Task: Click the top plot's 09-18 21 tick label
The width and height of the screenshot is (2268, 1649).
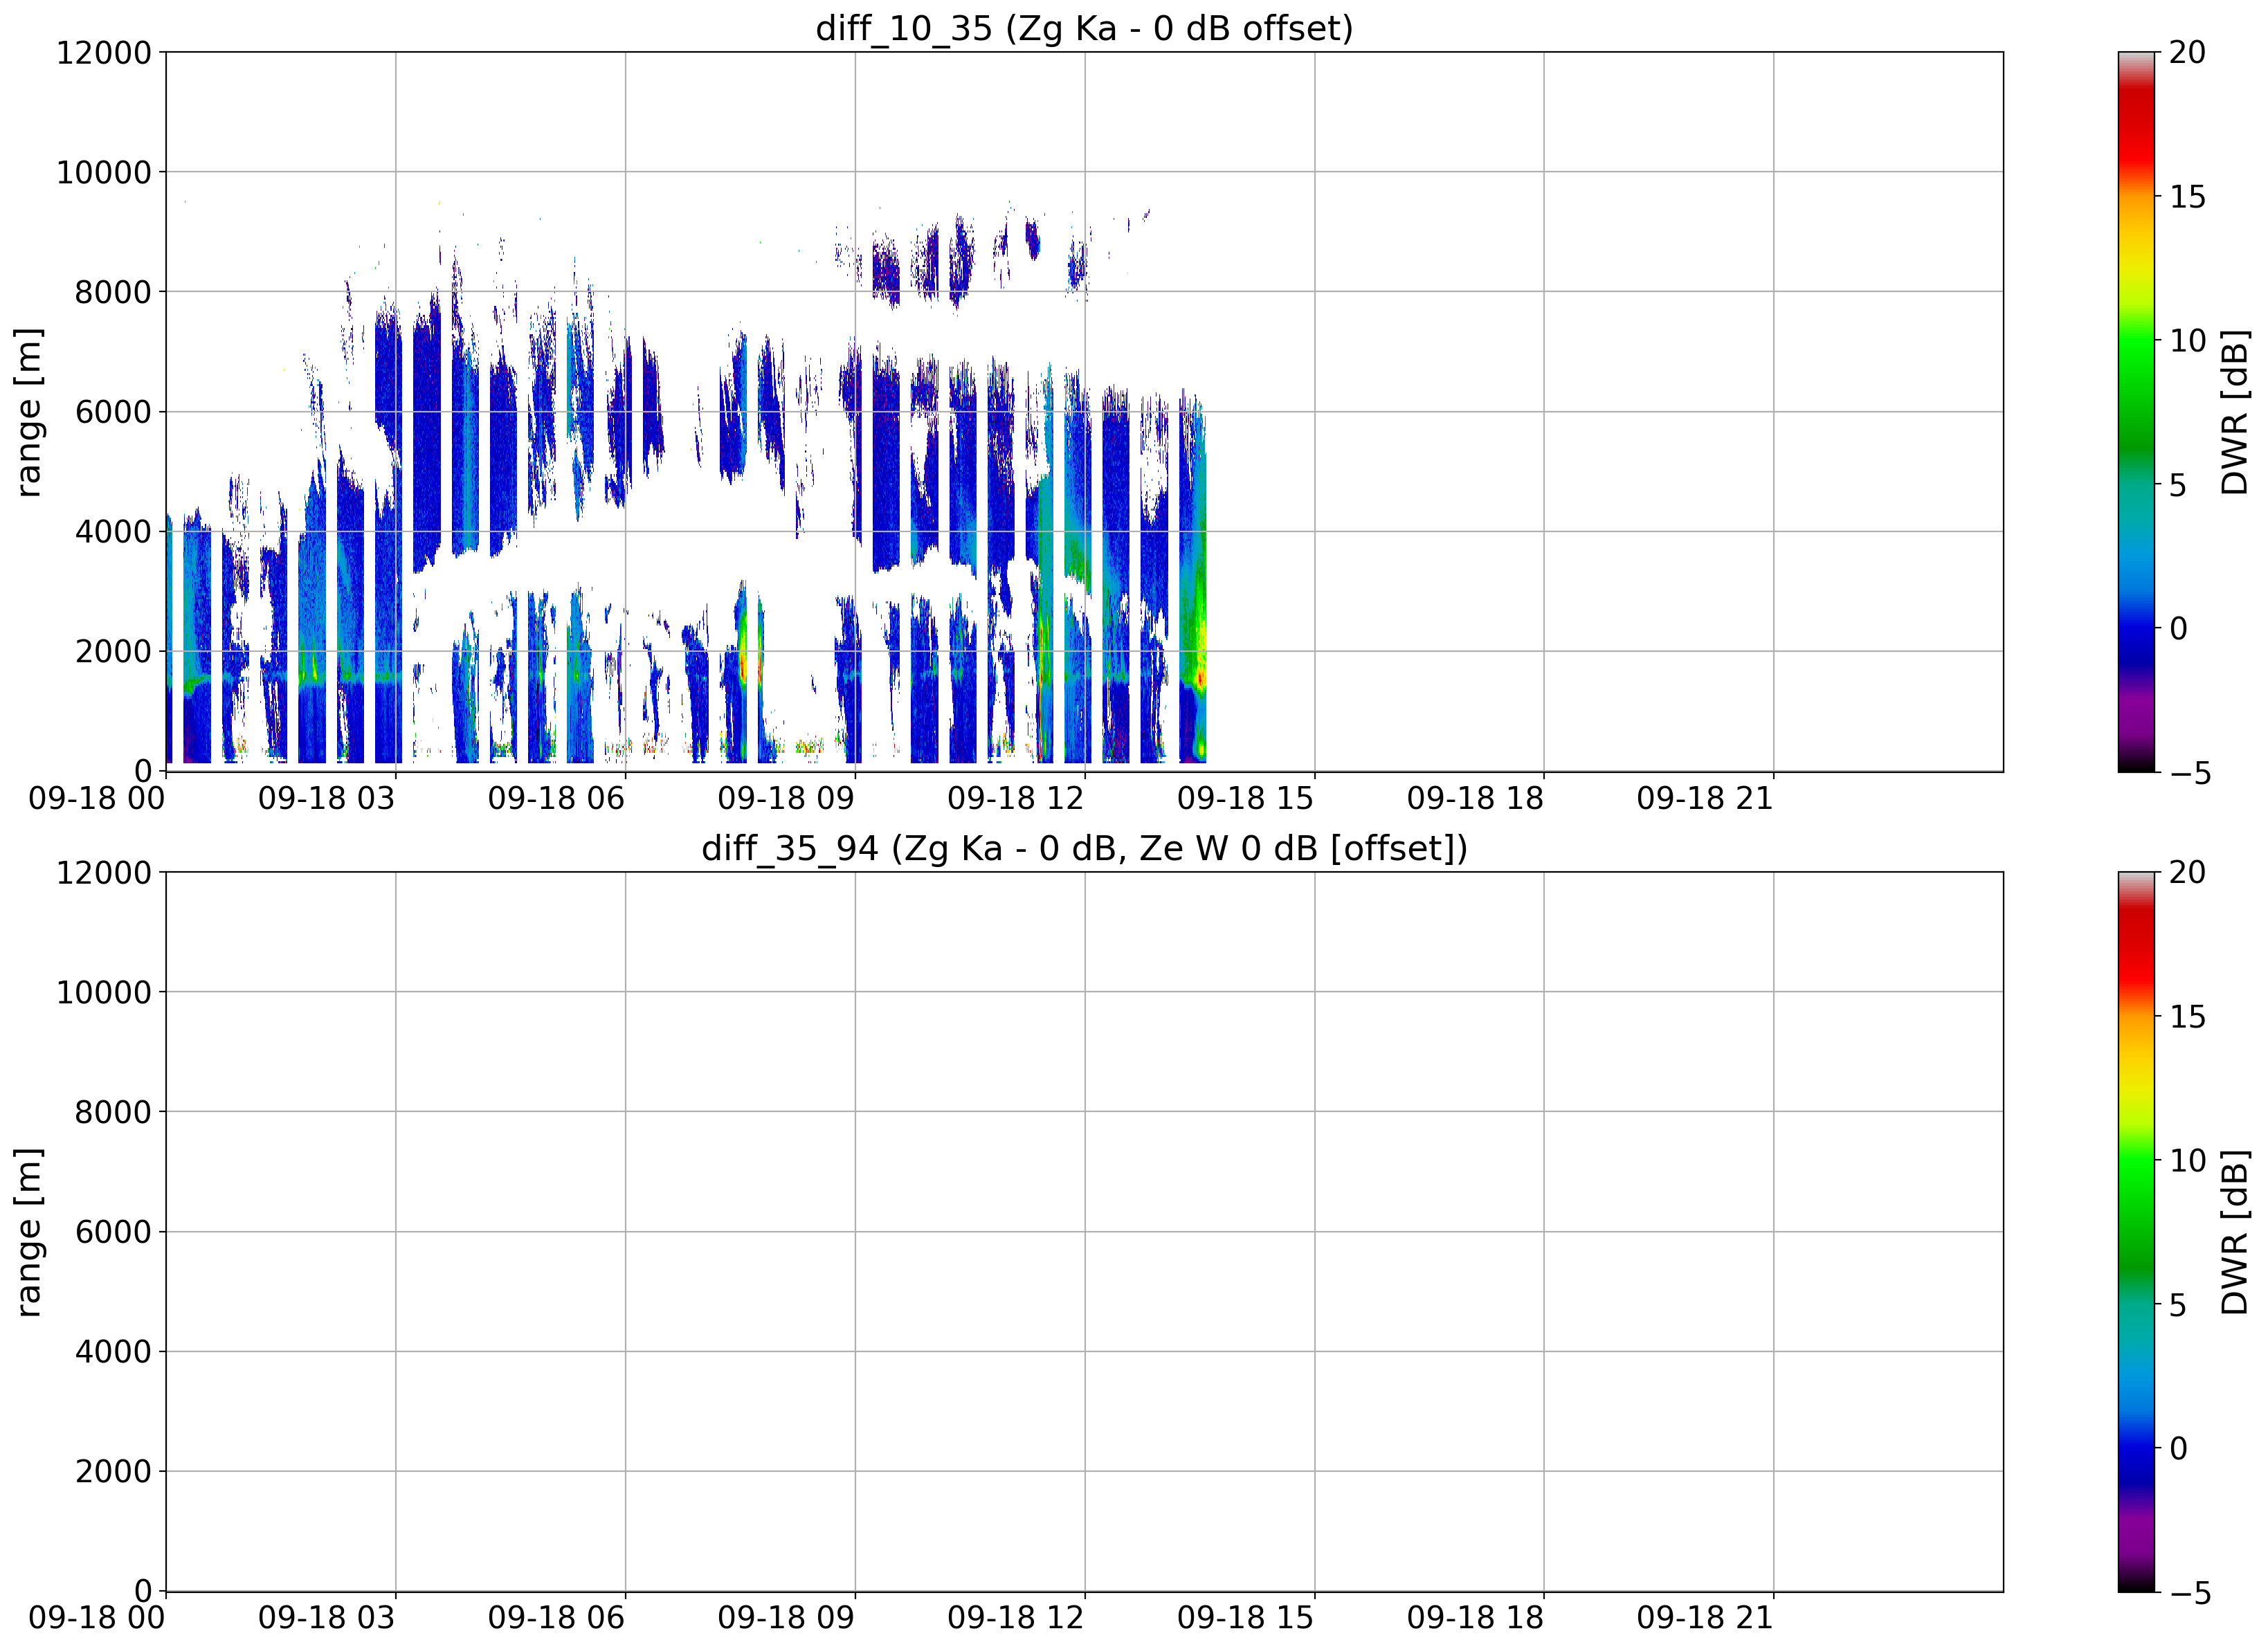Action: tap(1705, 798)
